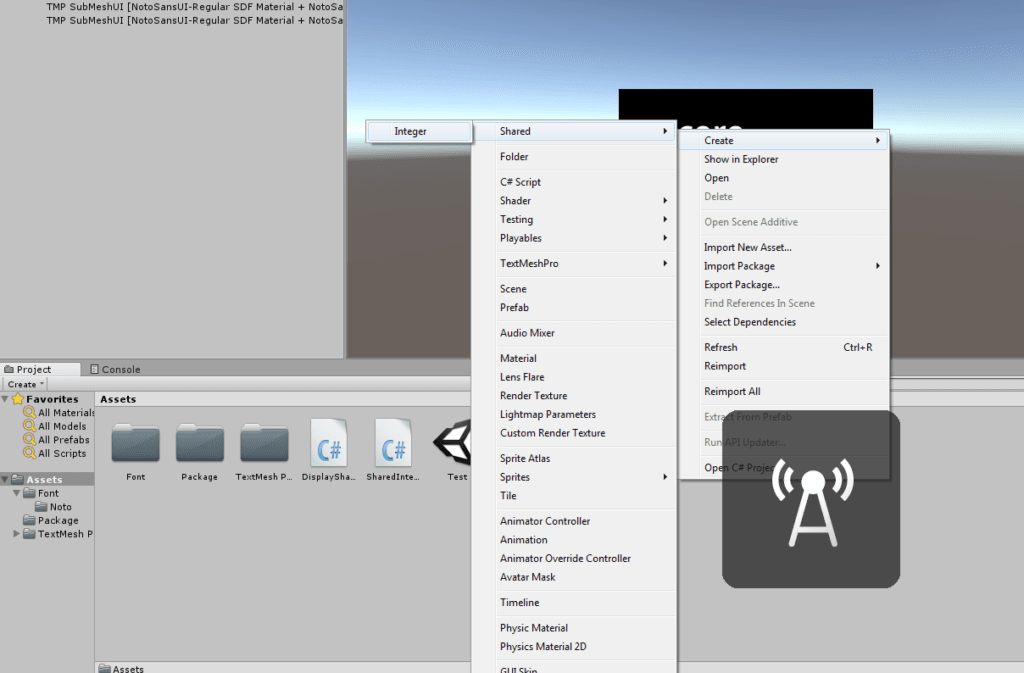The height and width of the screenshot is (673, 1024).
Task: Expand the TextMesh Pro folder in tree
Action: [17, 534]
